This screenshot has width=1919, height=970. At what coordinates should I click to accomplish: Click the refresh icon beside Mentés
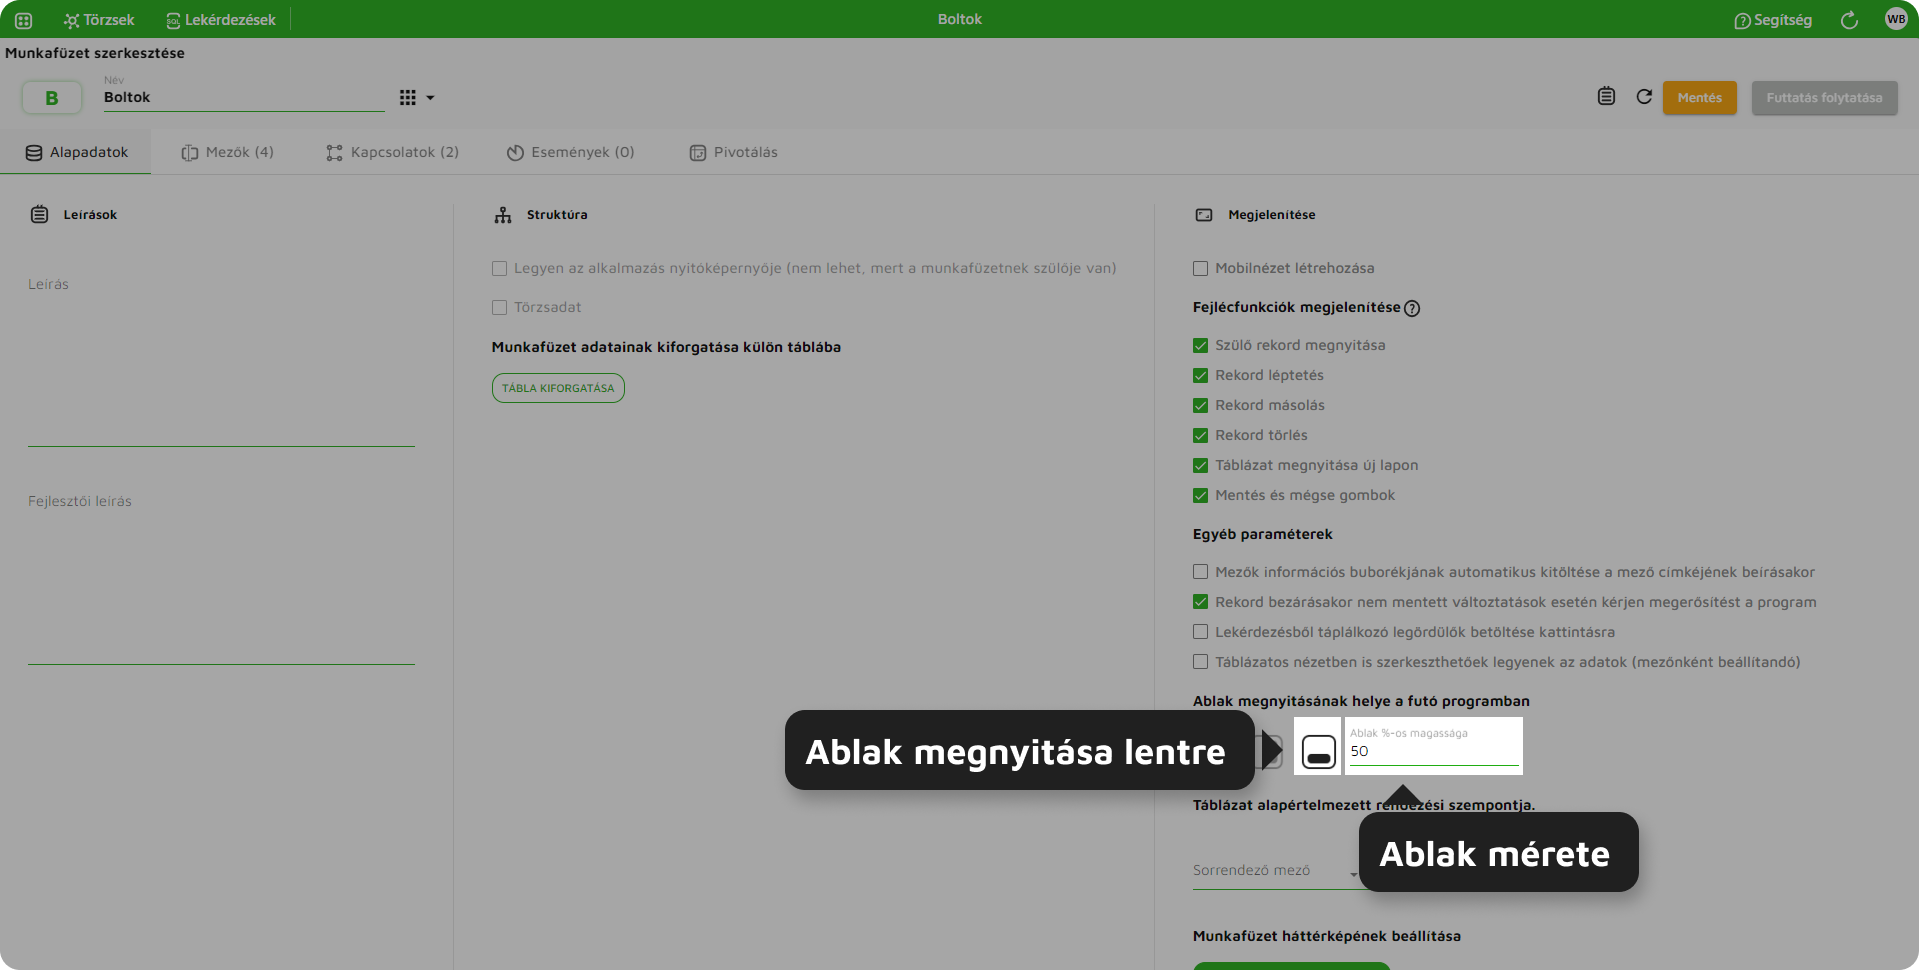1644,97
